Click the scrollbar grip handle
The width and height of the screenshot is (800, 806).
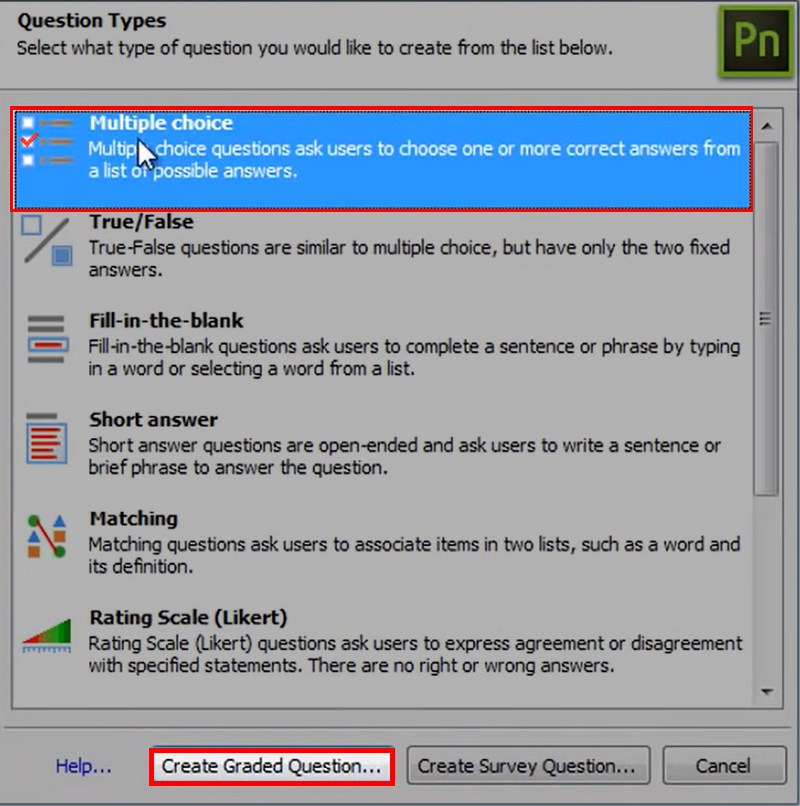(x=766, y=319)
